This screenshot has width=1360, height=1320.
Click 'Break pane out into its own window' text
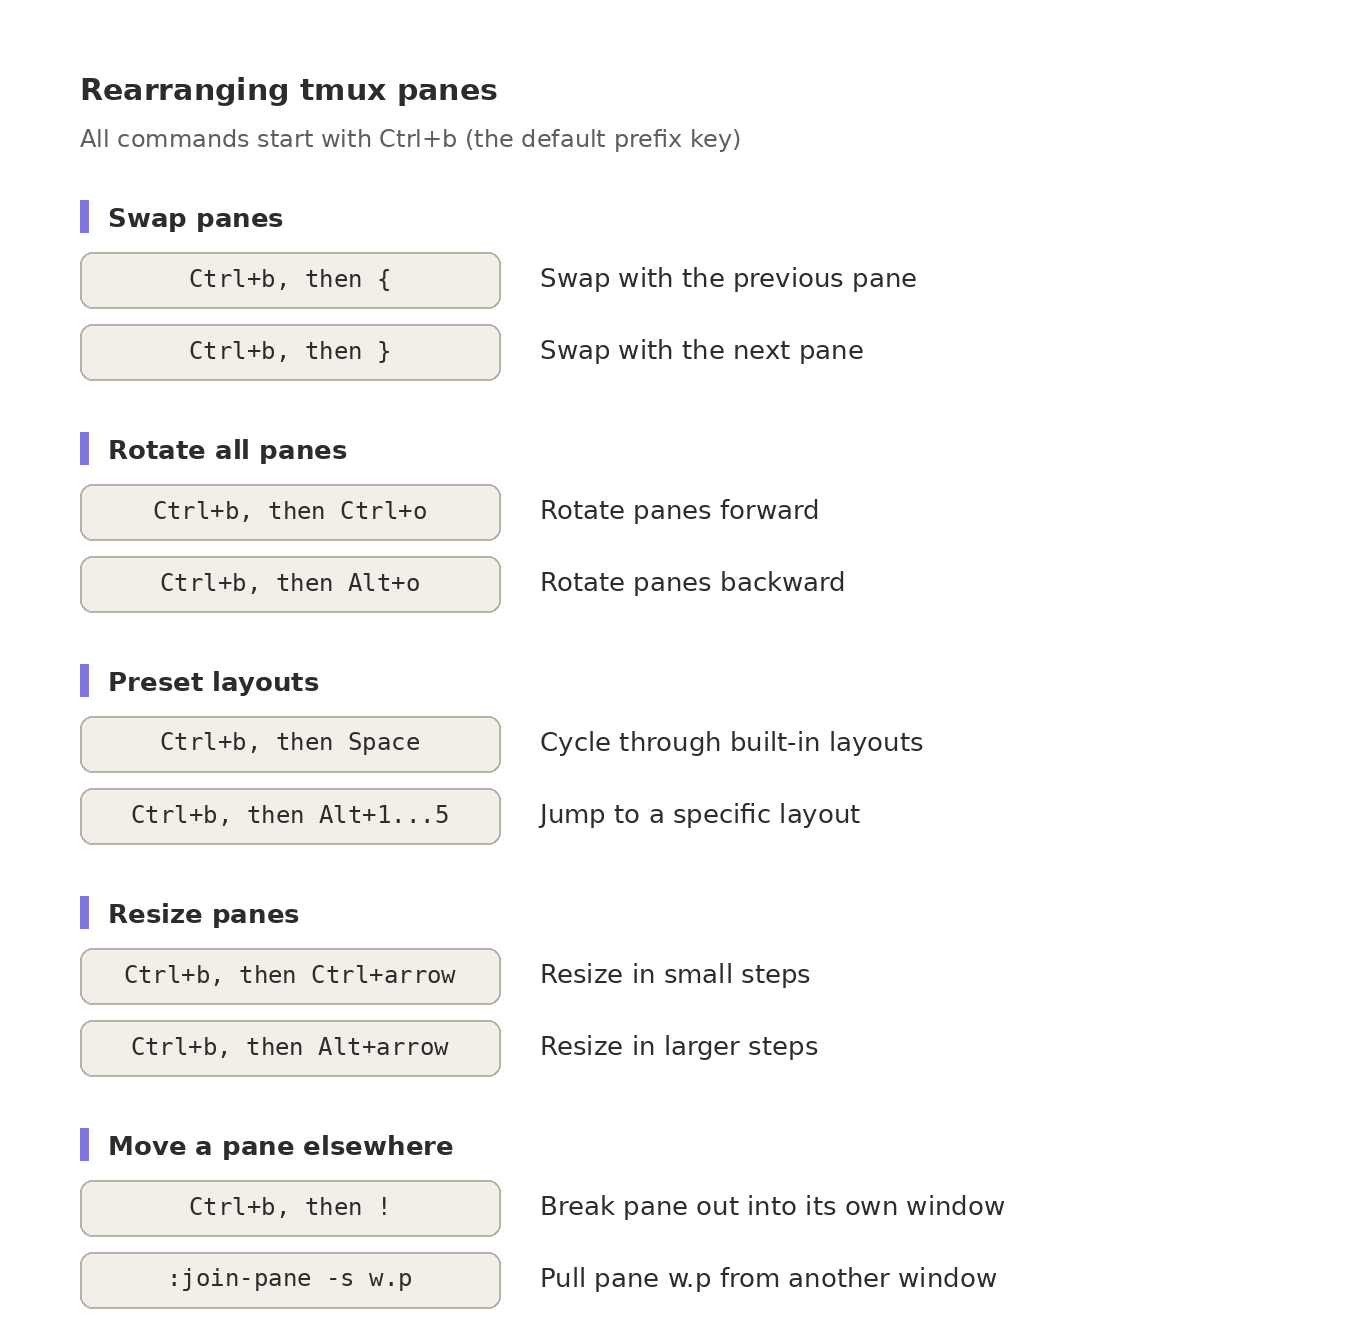[772, 1207]
